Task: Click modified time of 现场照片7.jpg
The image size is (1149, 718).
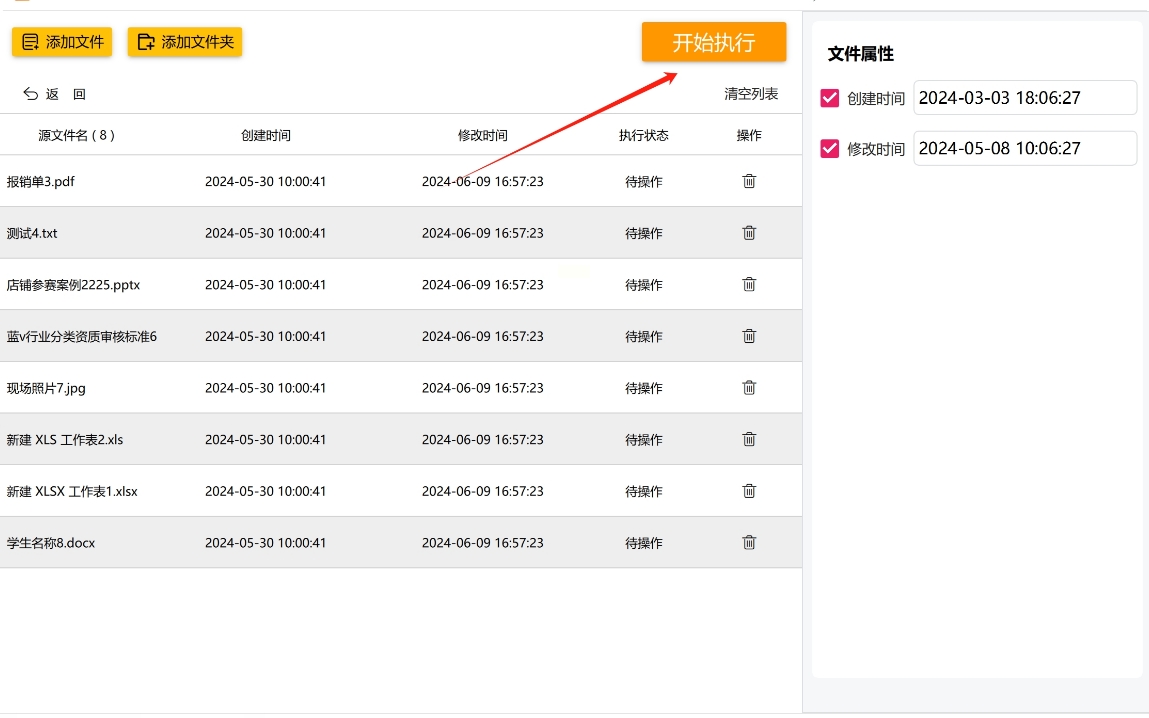Action: tap(483, 388)
